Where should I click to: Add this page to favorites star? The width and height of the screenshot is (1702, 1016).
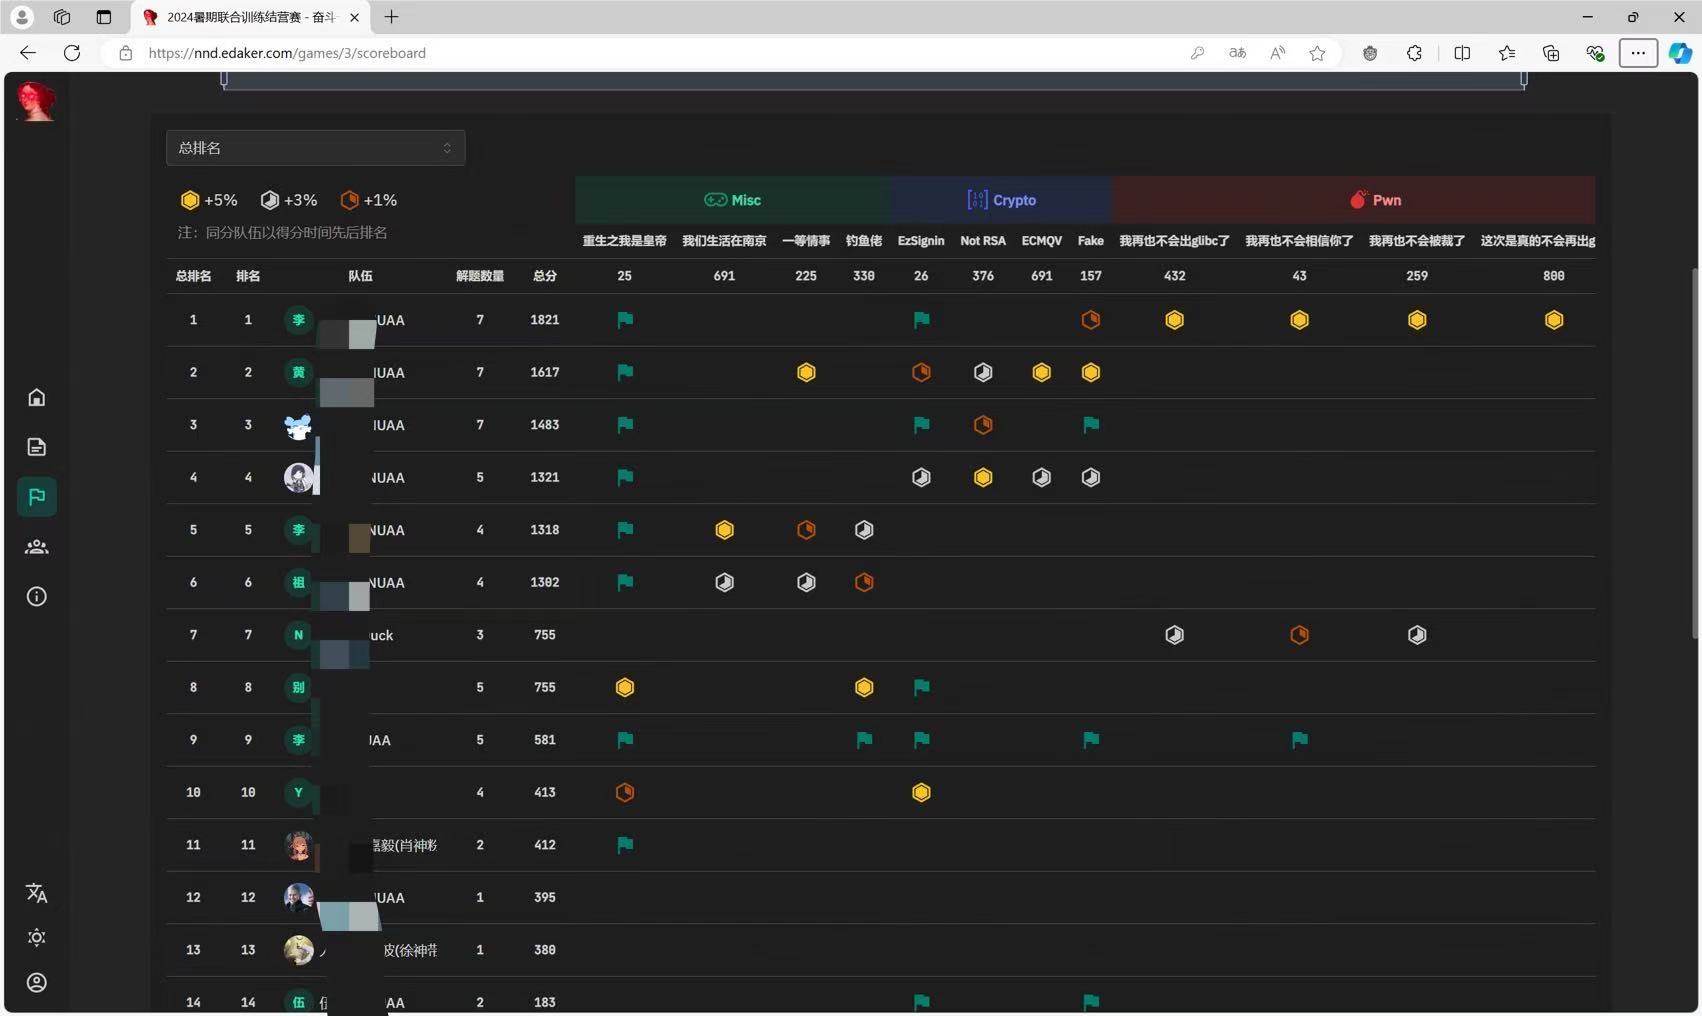click(x=1317, y=53)
